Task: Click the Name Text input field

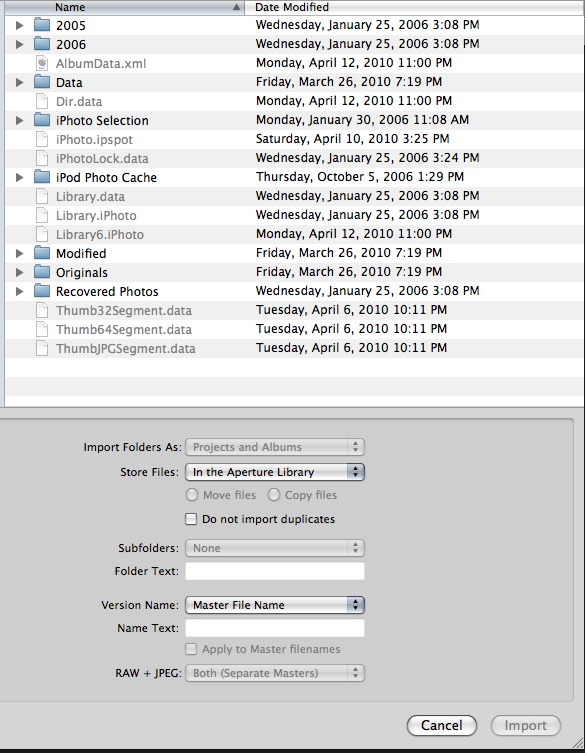Action: [x=275, y=628]
